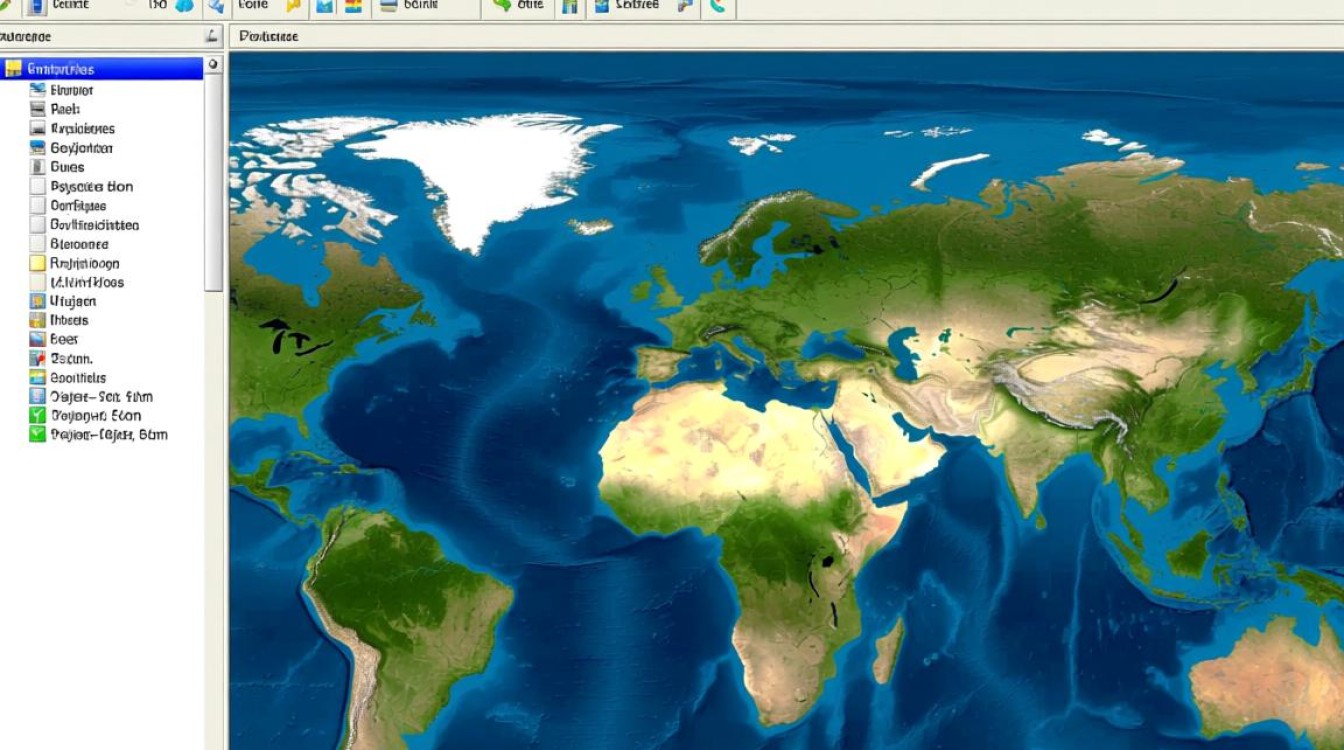Toggle the checkbox beside Psyscate tion layer
This screenshot has height=750, width=1344.
38,187
